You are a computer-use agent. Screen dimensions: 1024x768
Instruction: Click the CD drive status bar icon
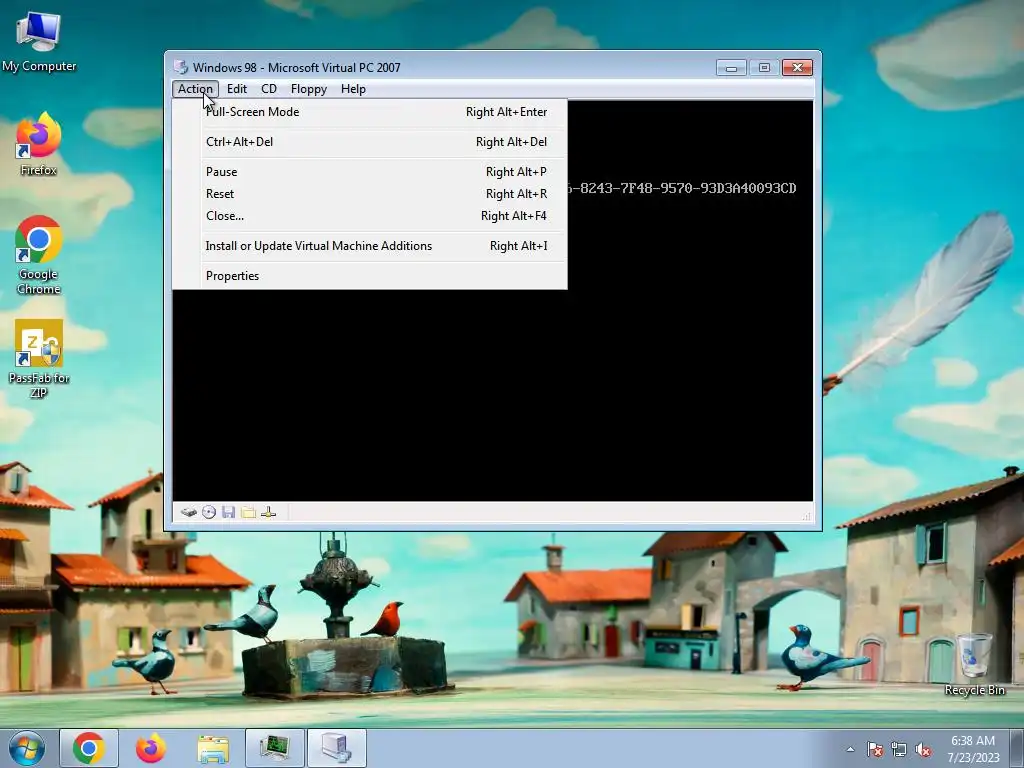coord(209,513)
